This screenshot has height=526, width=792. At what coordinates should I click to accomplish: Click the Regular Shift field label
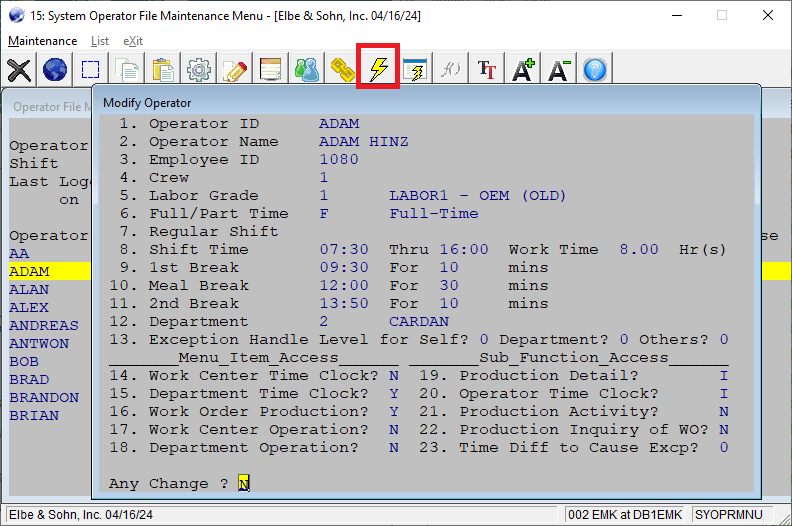pyautogui.click(x=214, y=231)
